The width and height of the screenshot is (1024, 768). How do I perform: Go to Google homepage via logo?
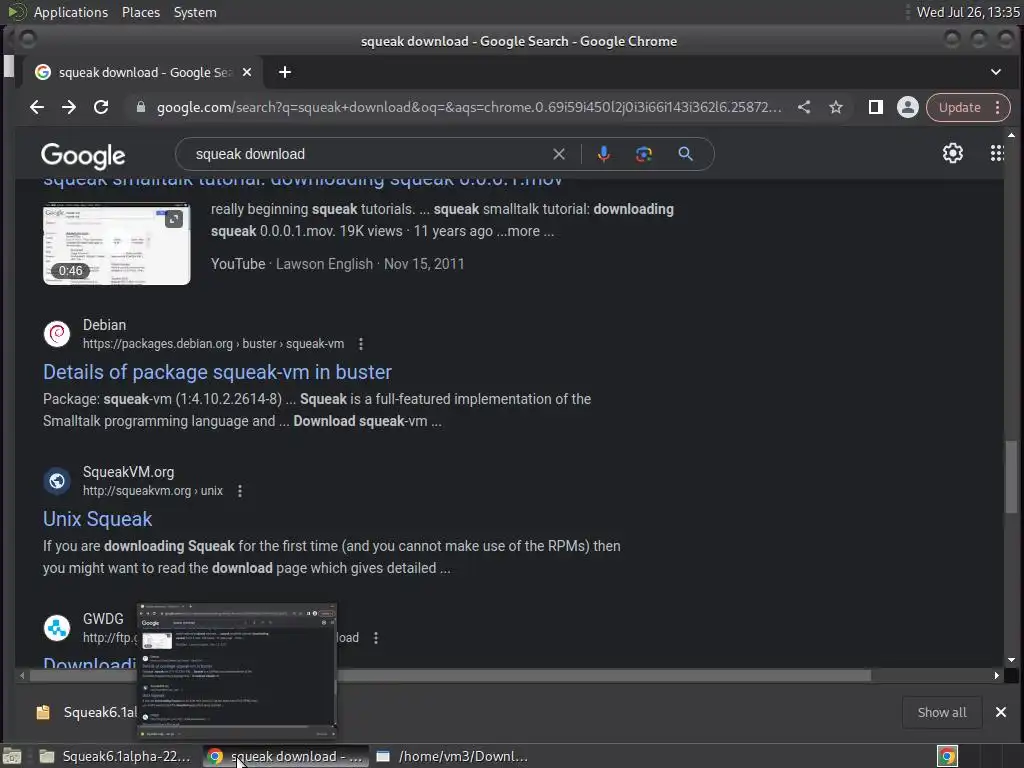pyautogui.click(x=83, y=155)
